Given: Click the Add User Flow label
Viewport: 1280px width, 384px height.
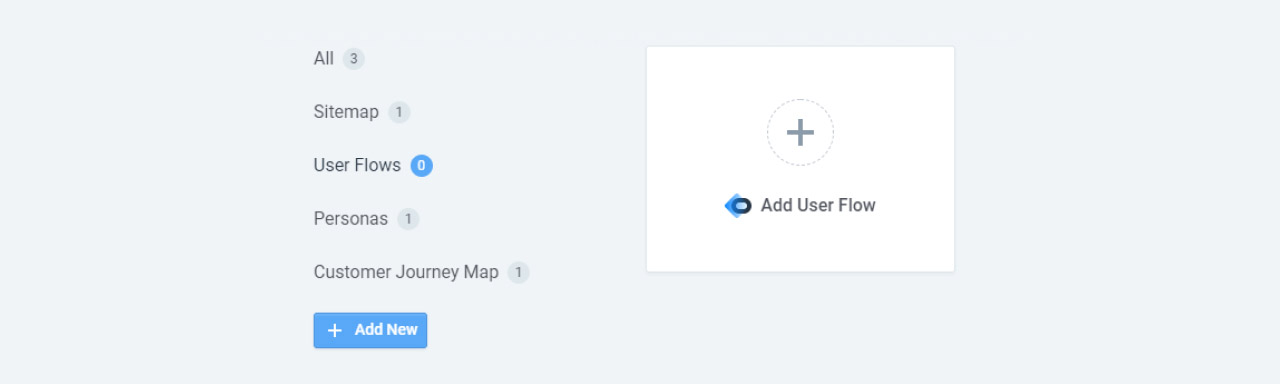Looking at the screenshot, I should point(818,206).
